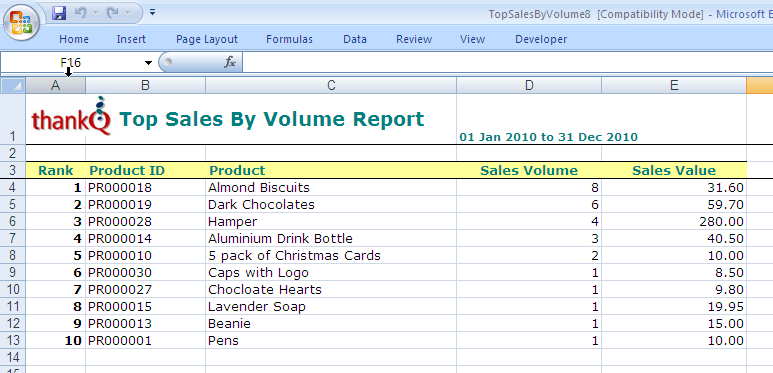The height and width of the screenshot is (373, 773).
Task: Open the Redo history dropdown arrow
Action: (128, 13)
